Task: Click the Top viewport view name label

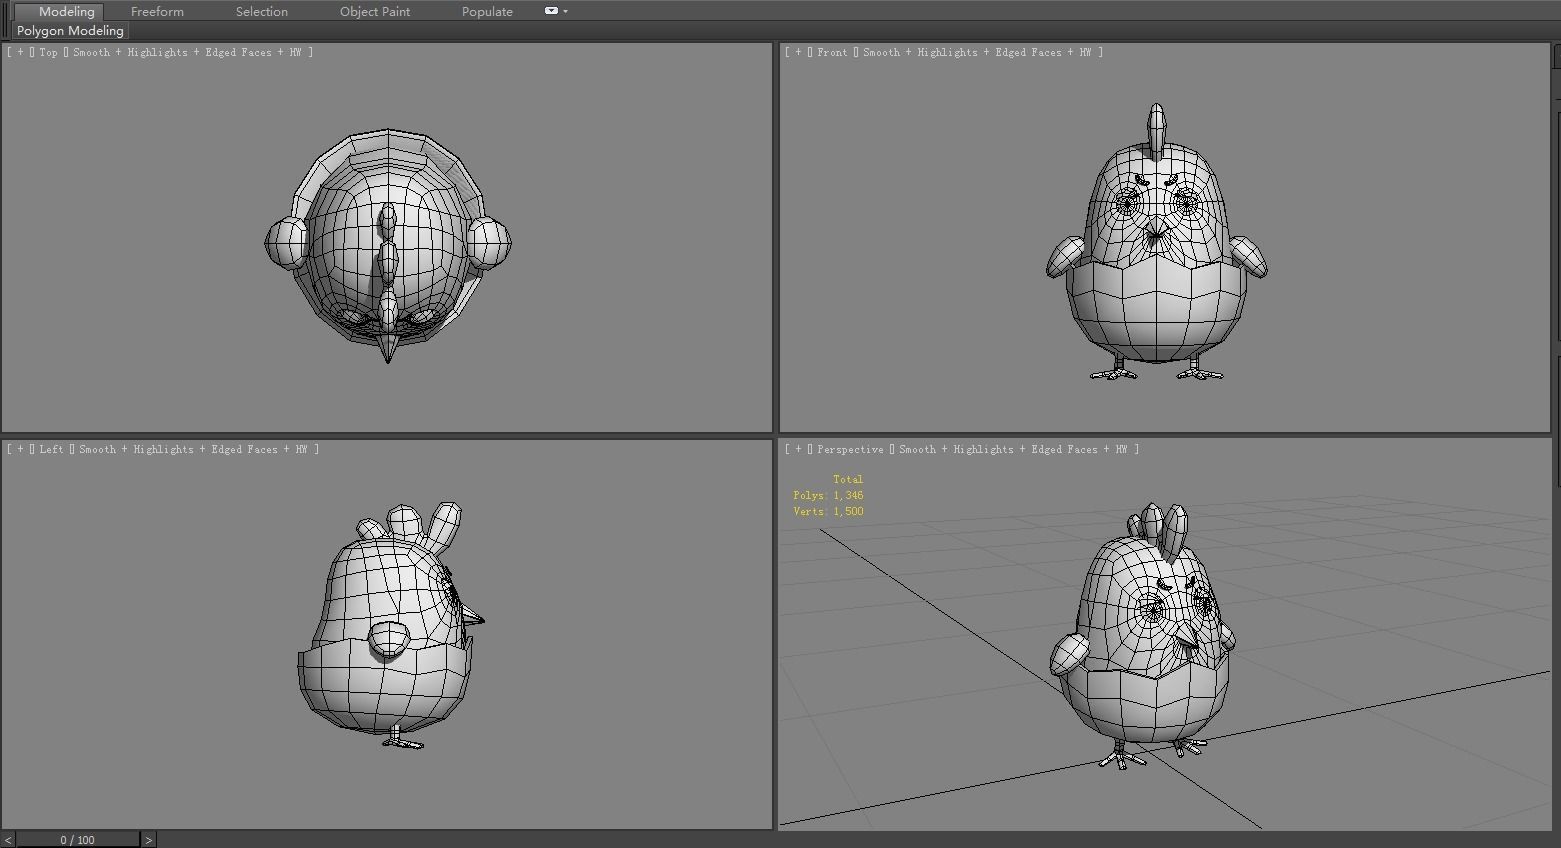Action: 49,52
